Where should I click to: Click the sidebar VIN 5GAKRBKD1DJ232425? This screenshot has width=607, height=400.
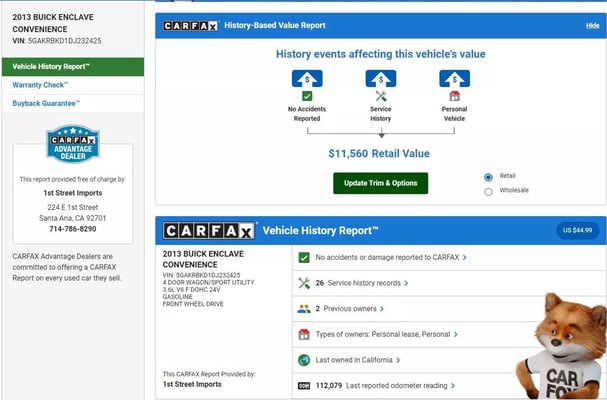pyautogui.click(x=65, y=41)
